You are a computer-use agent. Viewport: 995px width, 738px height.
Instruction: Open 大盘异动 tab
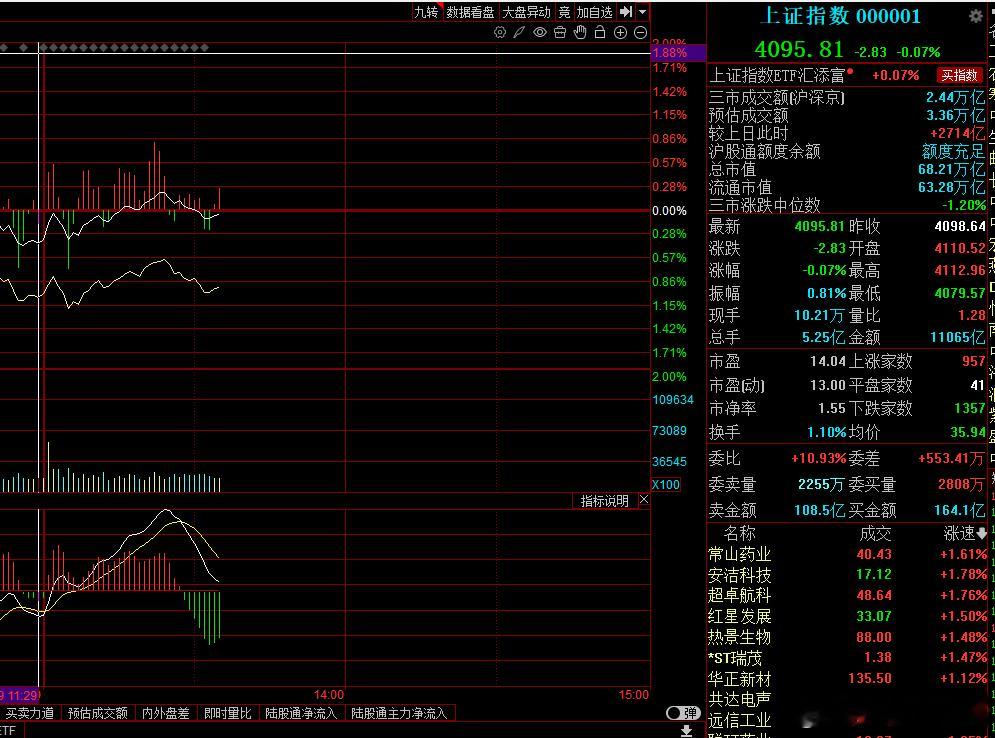click(526, 11)
